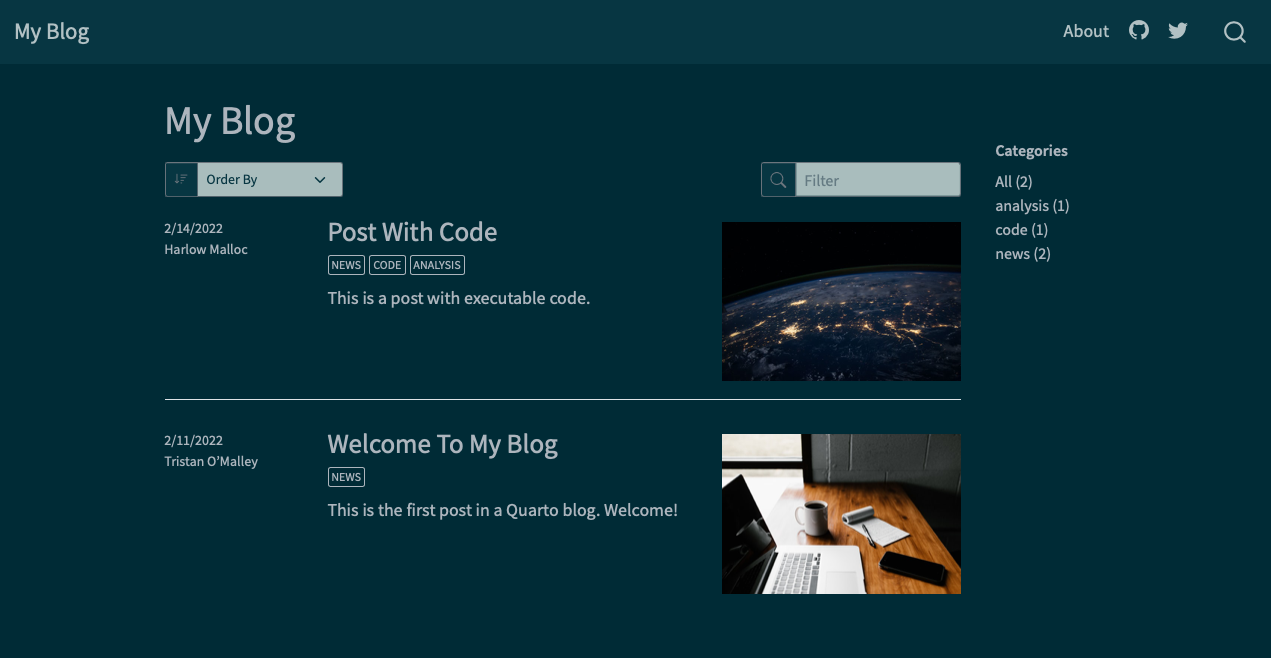Click the magnifier icon in Filter box

[778, 179]
